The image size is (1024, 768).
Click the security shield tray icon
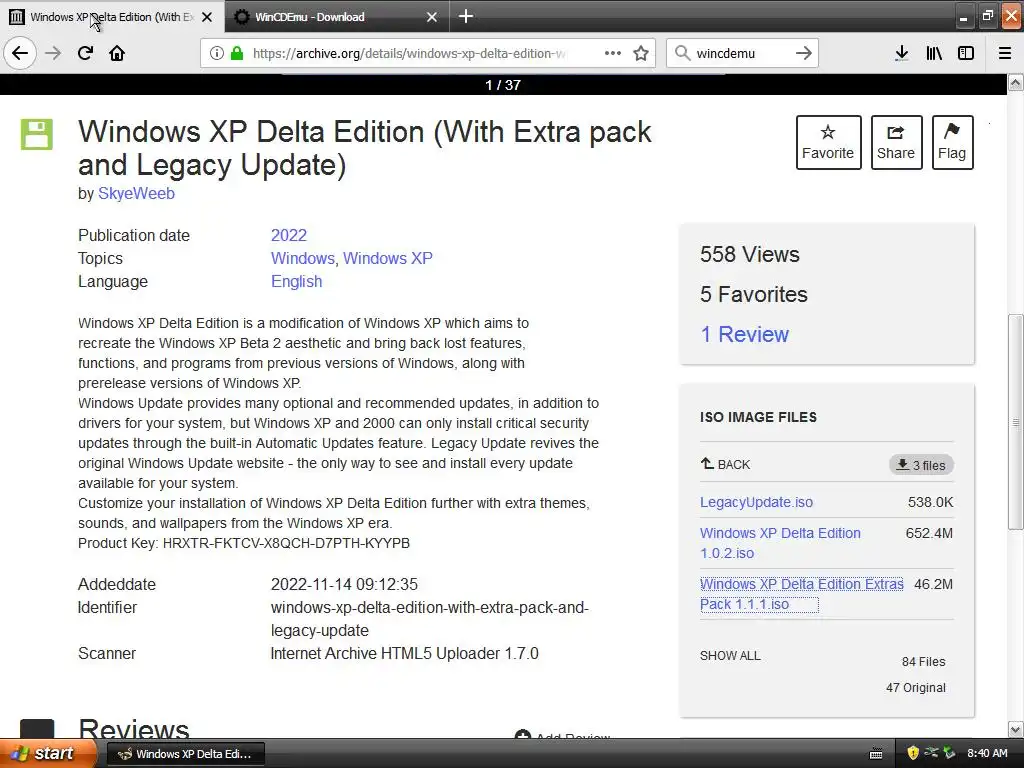pyautogui.click(x=913, y=754)
